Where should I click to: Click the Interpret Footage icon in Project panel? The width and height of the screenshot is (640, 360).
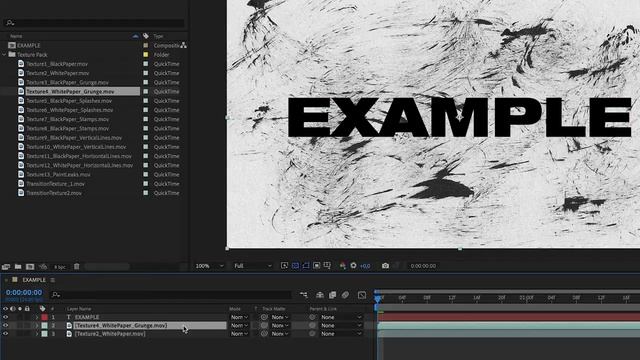point(6,267)
